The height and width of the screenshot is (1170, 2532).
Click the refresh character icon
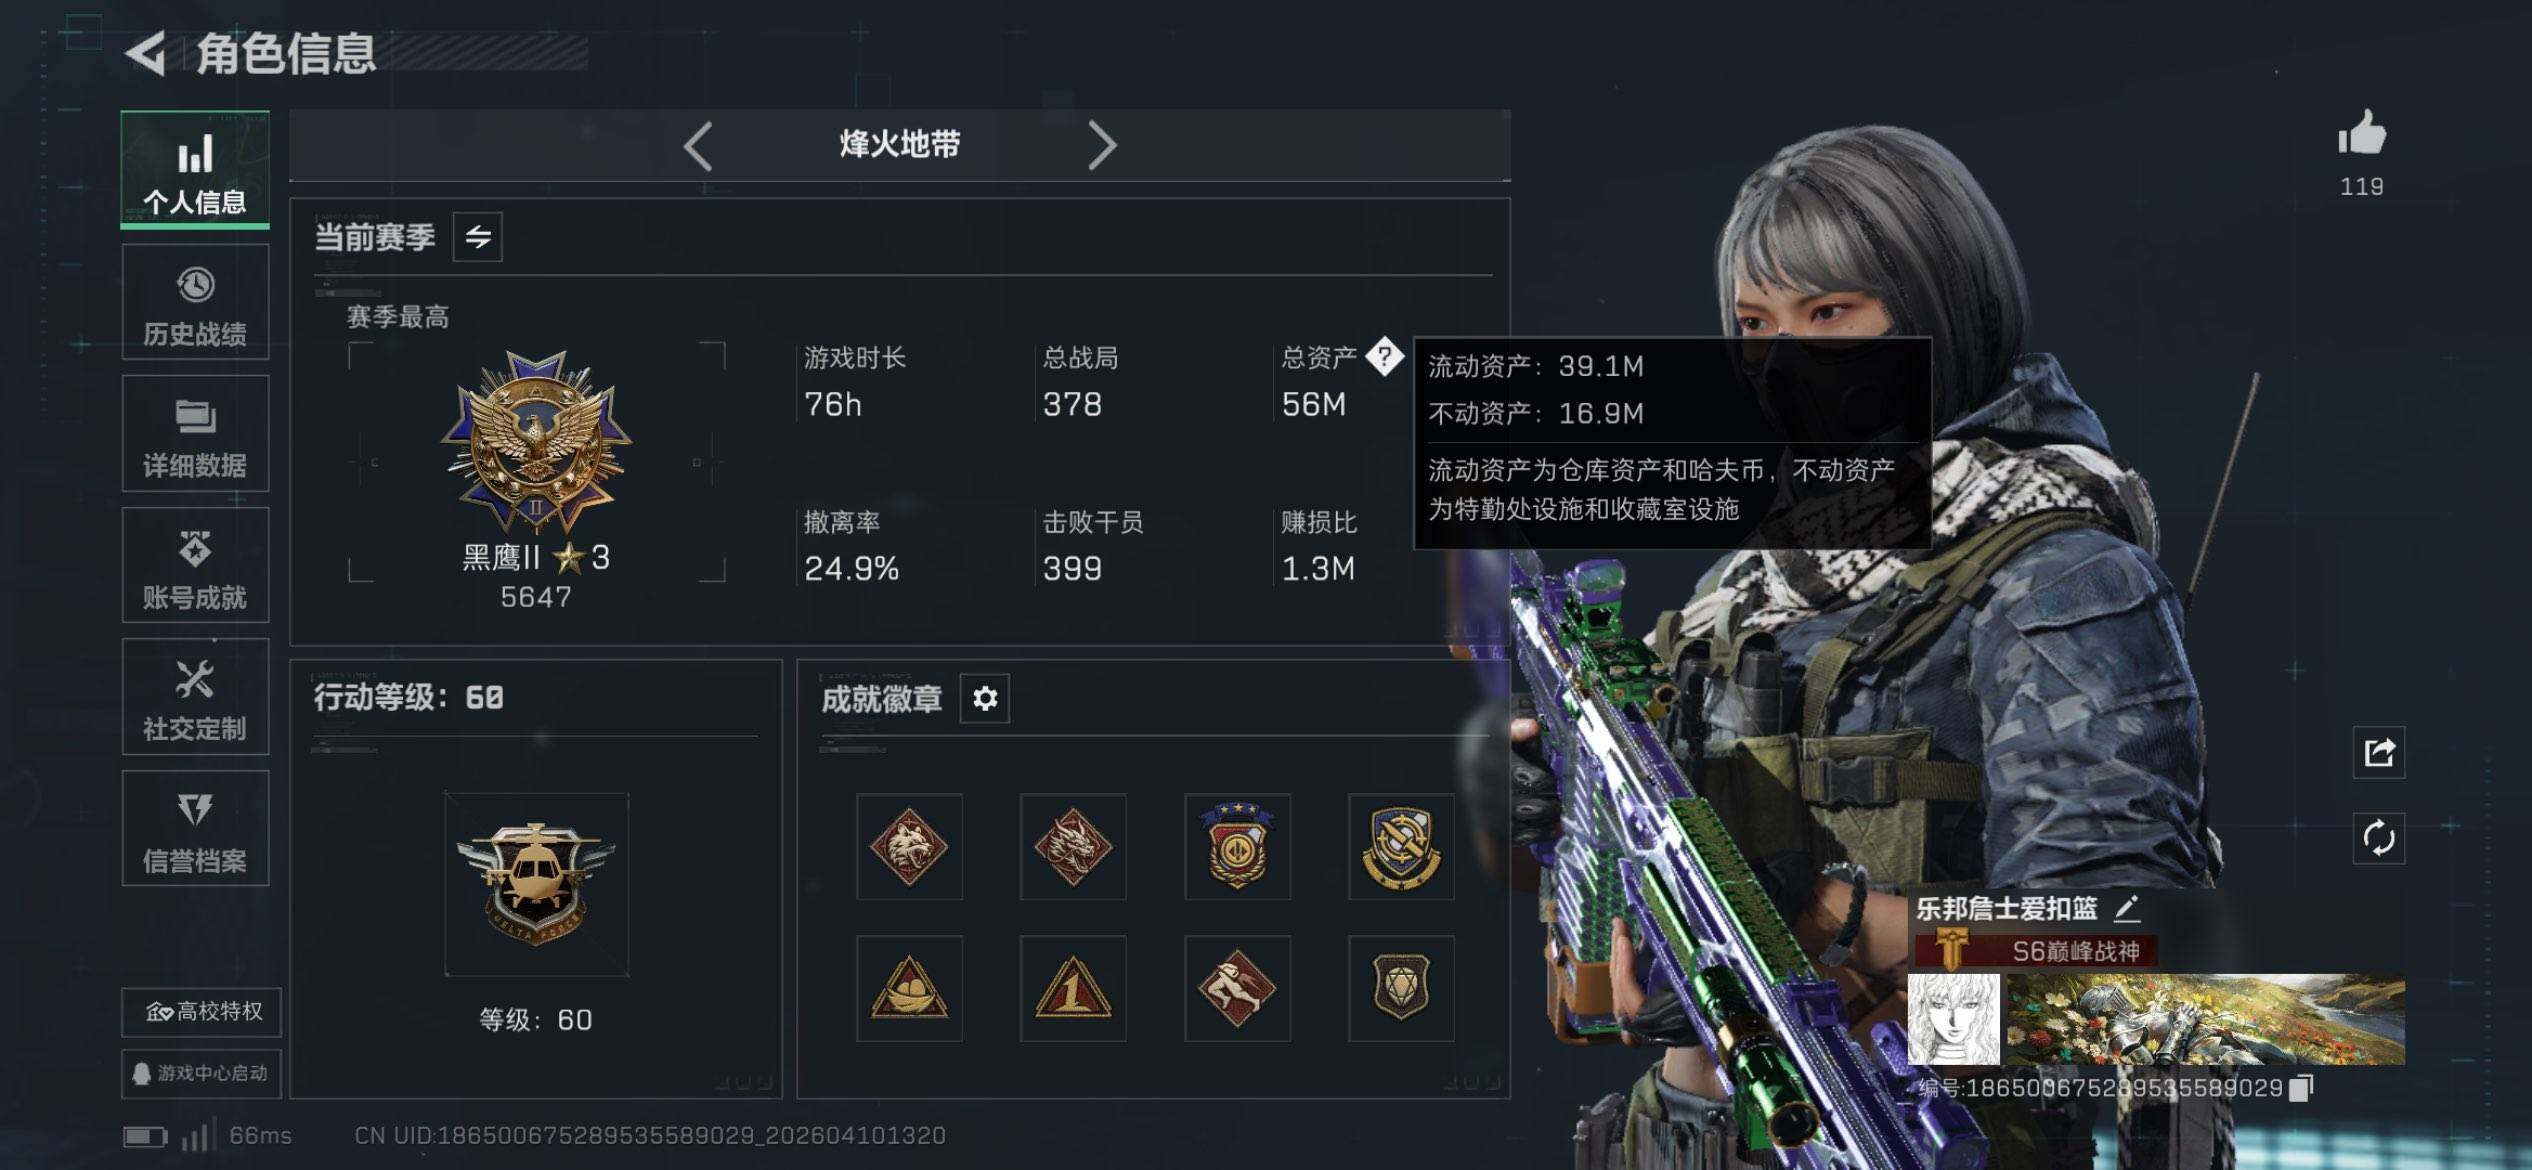click(2379, 837)
